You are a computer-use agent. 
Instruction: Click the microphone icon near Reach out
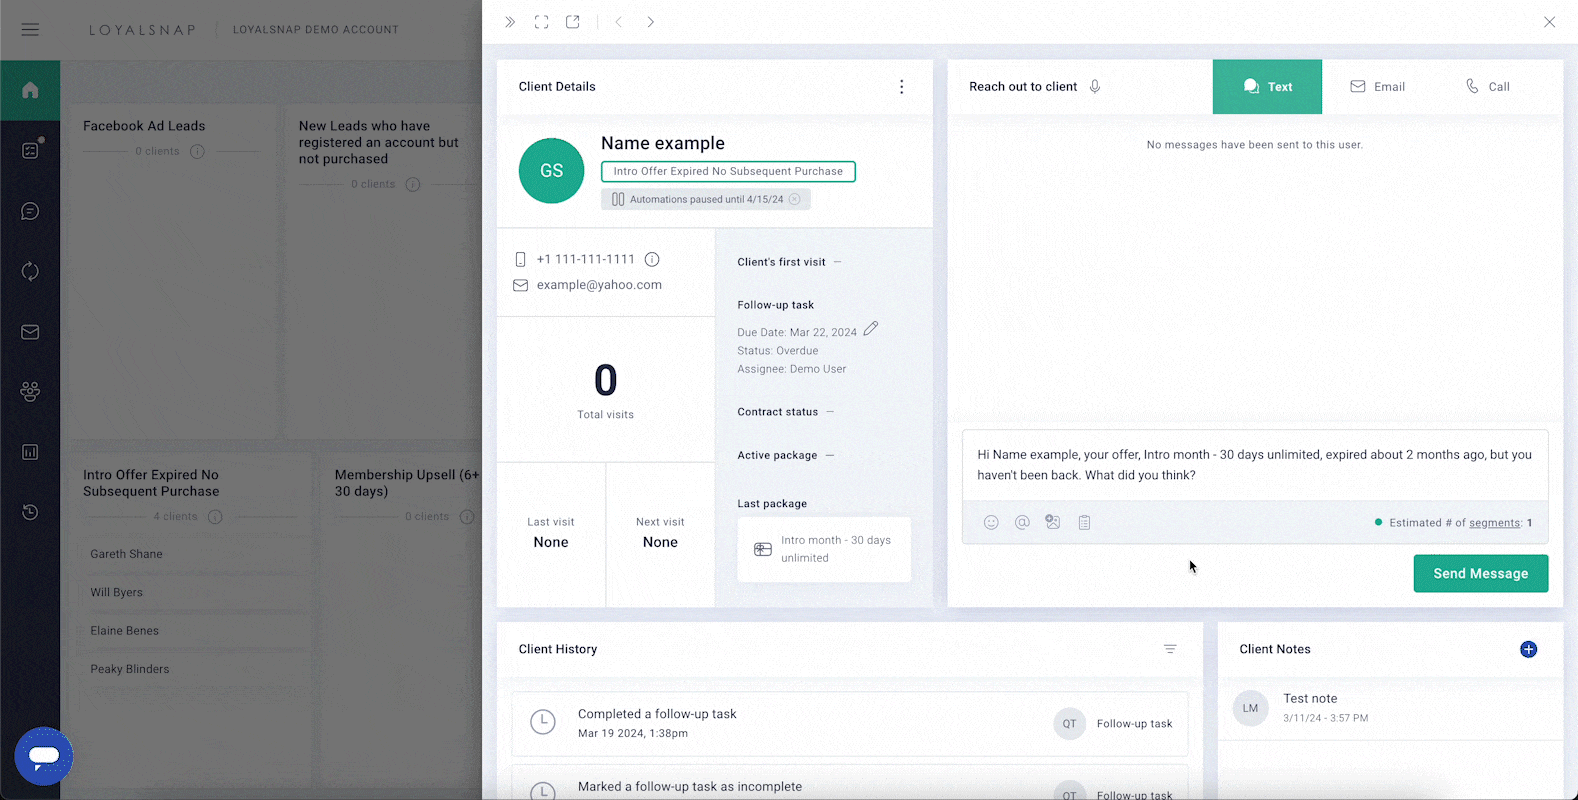click(1095, 87)
